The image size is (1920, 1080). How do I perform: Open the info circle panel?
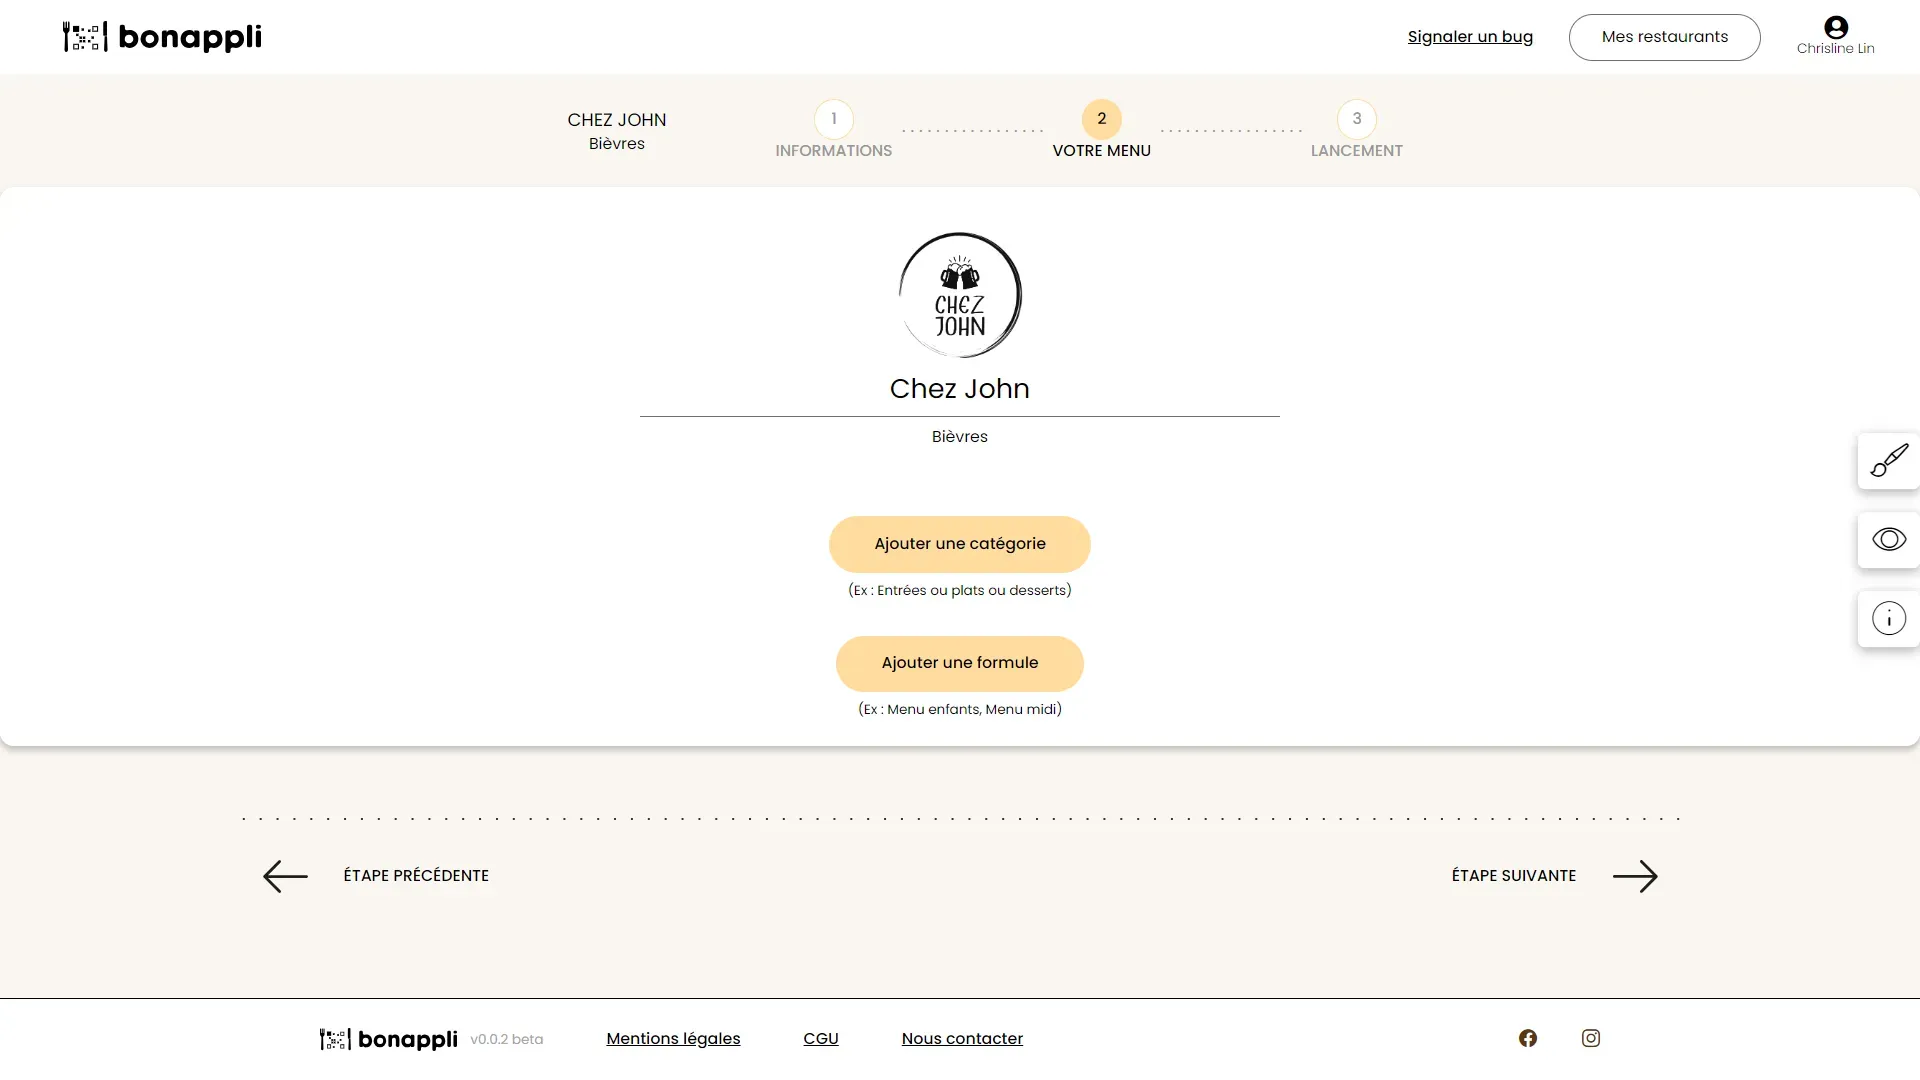tap(1888, 619)
